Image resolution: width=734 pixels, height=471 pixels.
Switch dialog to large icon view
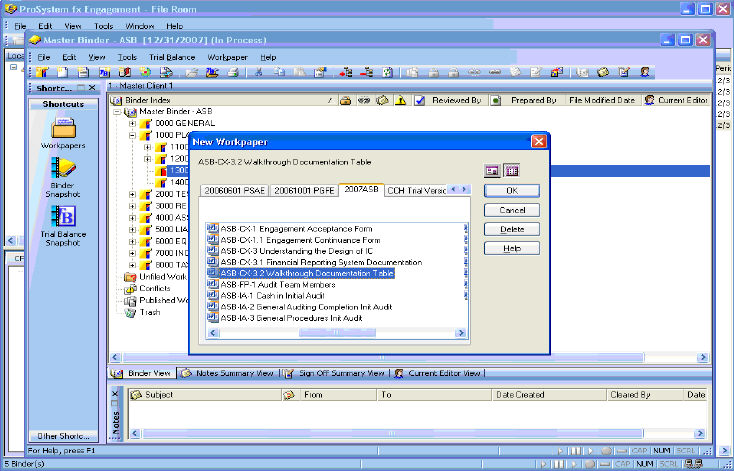492,171
